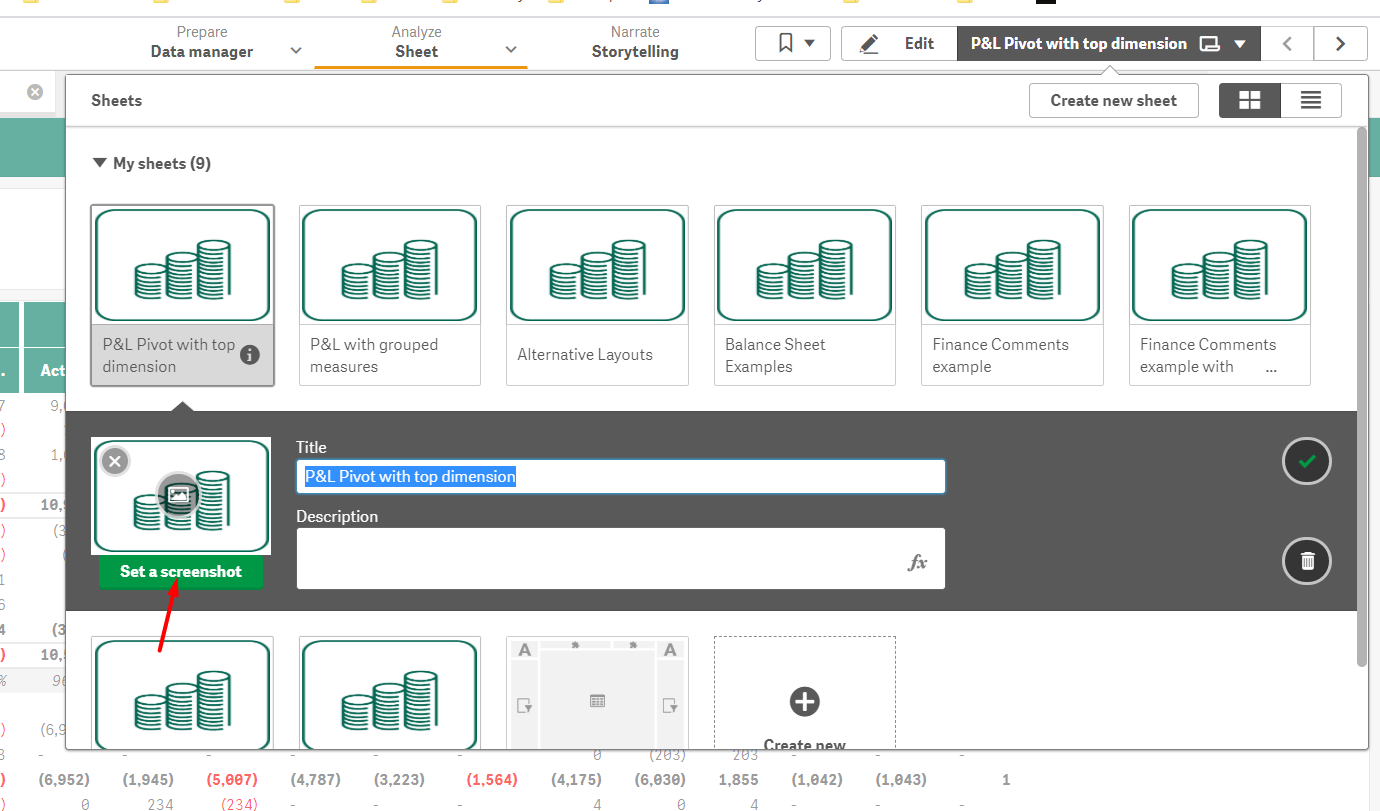Click the X to remove the screenshot
The height and width of the screenshot is (811, 1380).
pyautogui.click(x=115, y=461)
